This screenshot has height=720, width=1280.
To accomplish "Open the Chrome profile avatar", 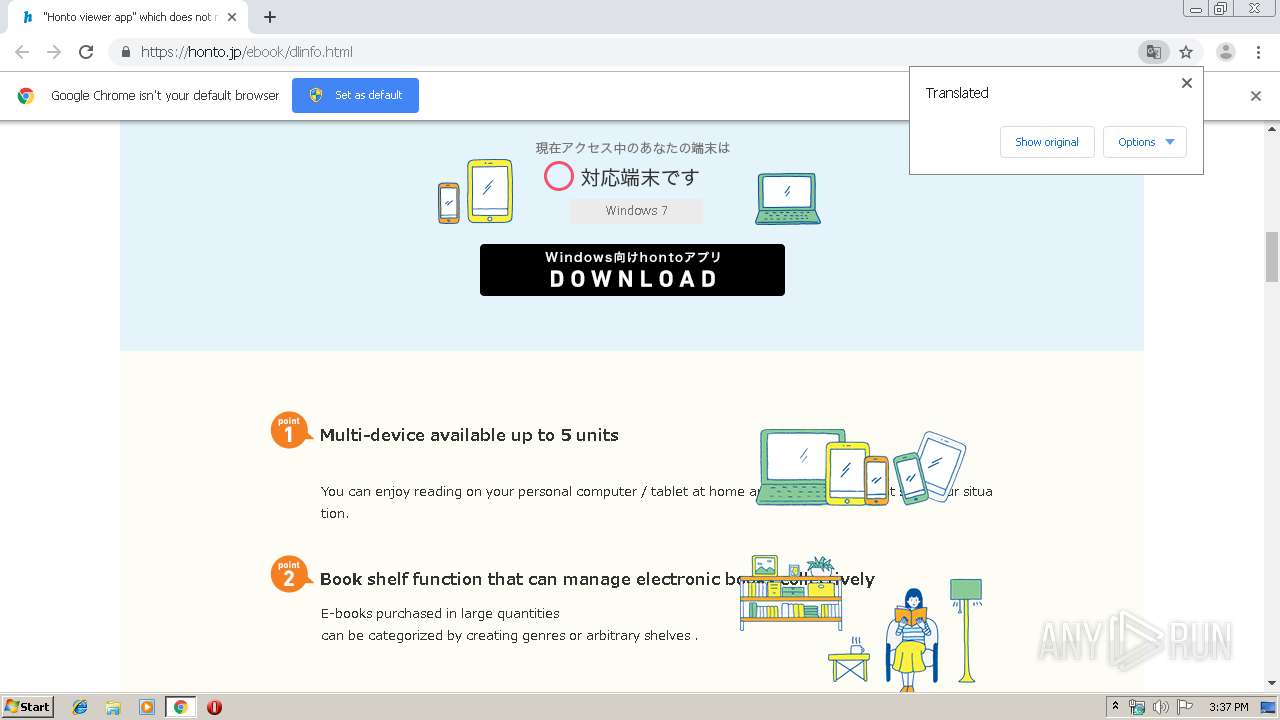I will (x=1225, y=52).
